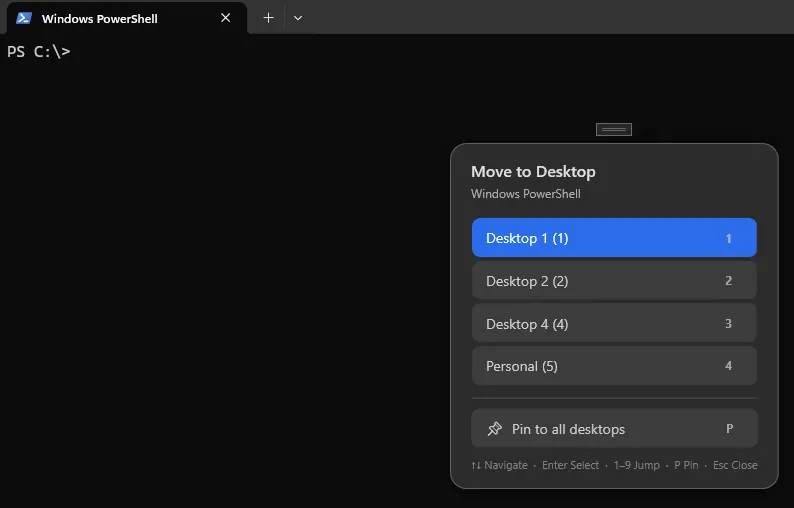Move window to Desktop 1 (1)
Screen dimensions: 794x508
614,238
